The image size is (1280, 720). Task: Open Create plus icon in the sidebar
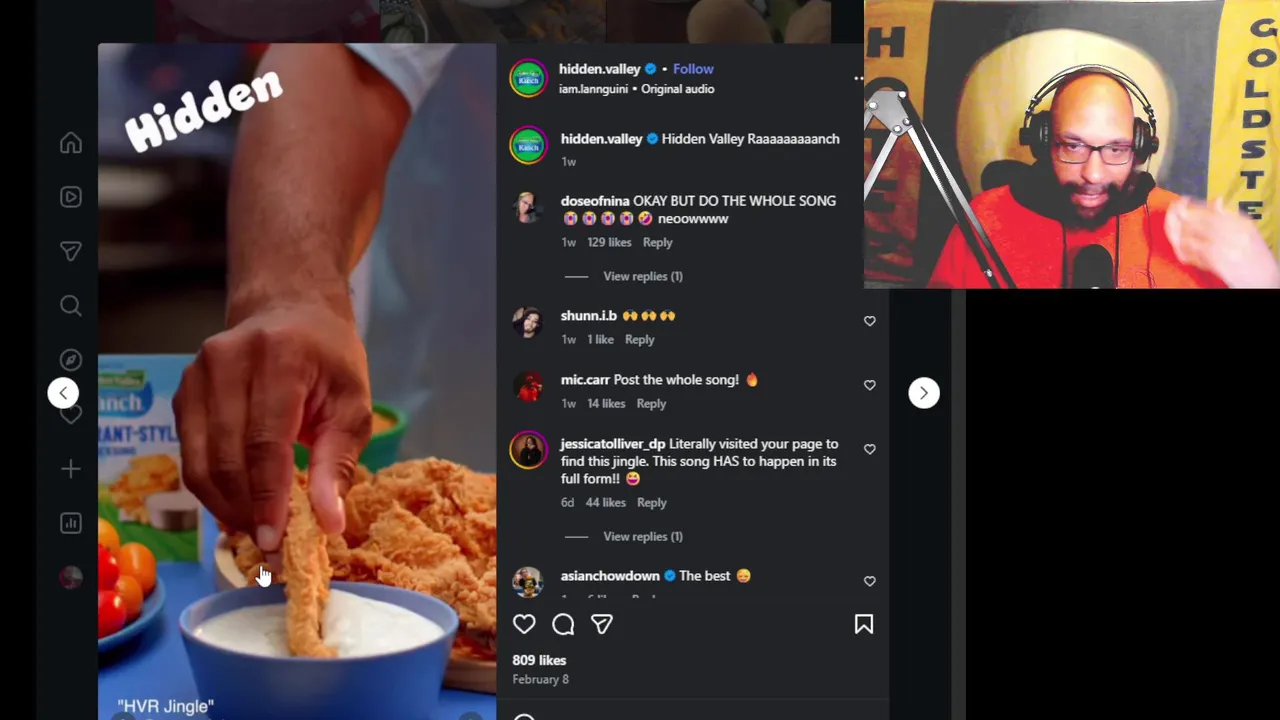pyautogui.click(x=70, y=469)
